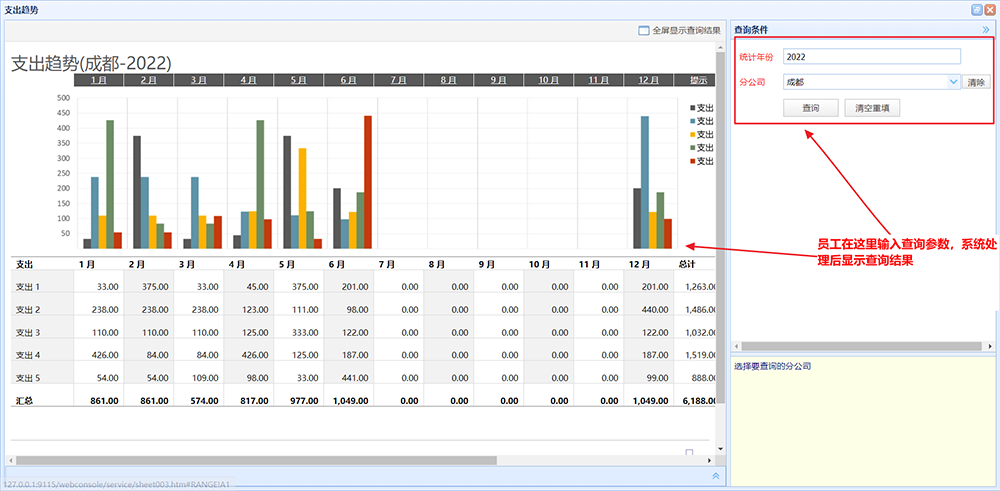Click left arrow of the report horizontal scrollbar

coord(9,460)
